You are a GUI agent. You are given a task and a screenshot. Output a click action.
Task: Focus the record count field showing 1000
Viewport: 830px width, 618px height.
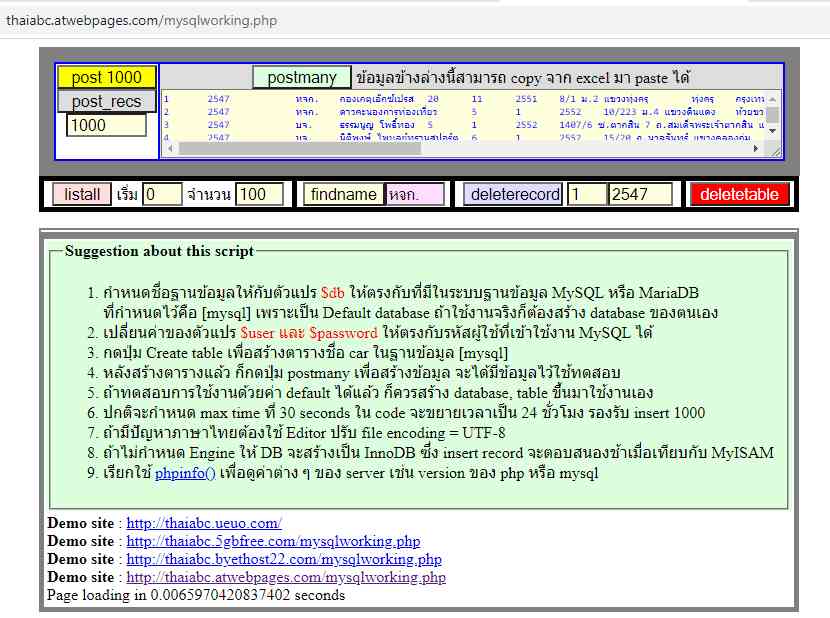click(x=106, y=125)
